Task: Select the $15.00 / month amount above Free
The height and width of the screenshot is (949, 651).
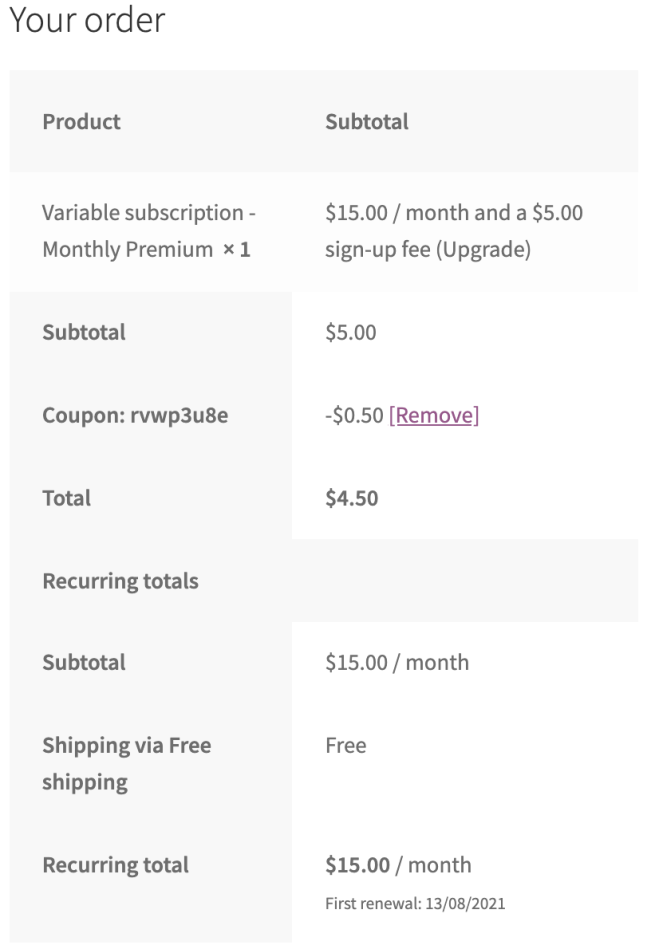Action: pyautogui.click(x=397, y=662)
